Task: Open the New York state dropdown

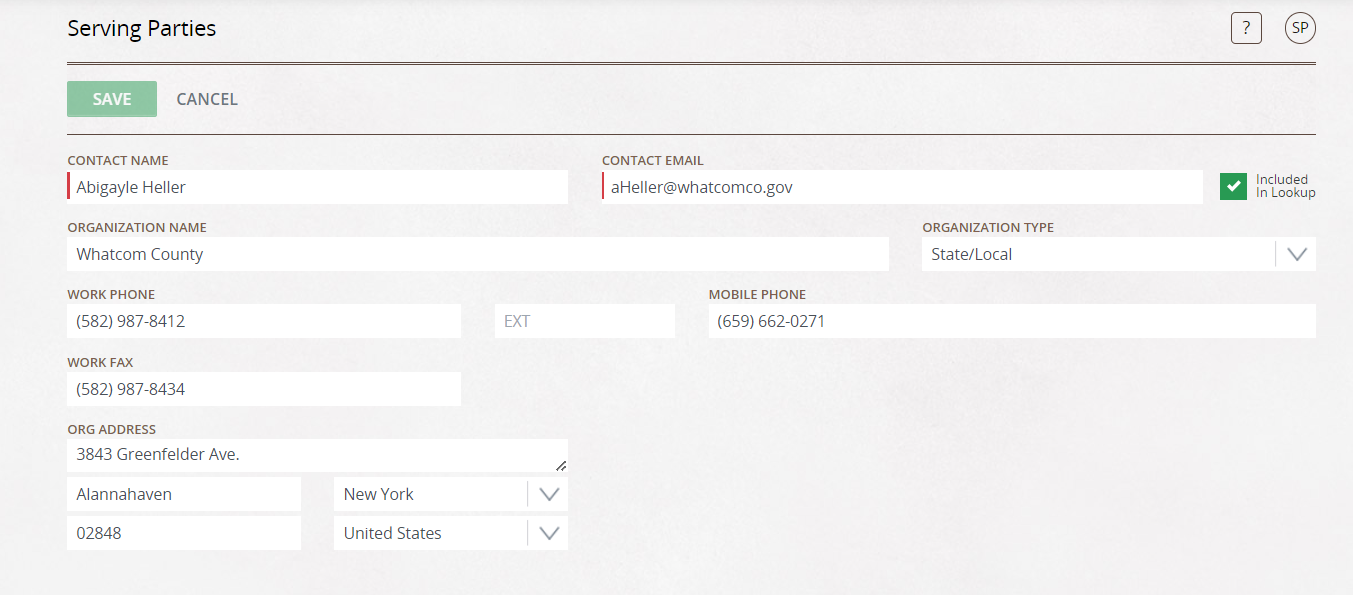Action: click(x=450, y=494)
